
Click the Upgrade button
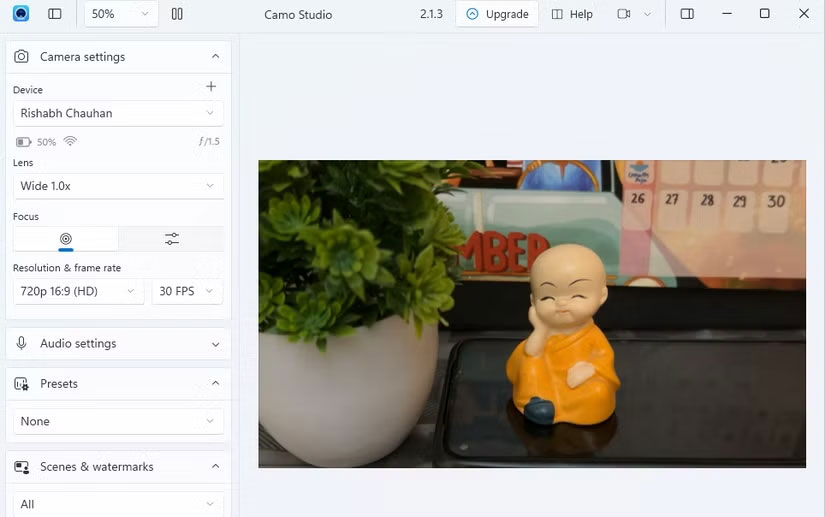(497, 14)
